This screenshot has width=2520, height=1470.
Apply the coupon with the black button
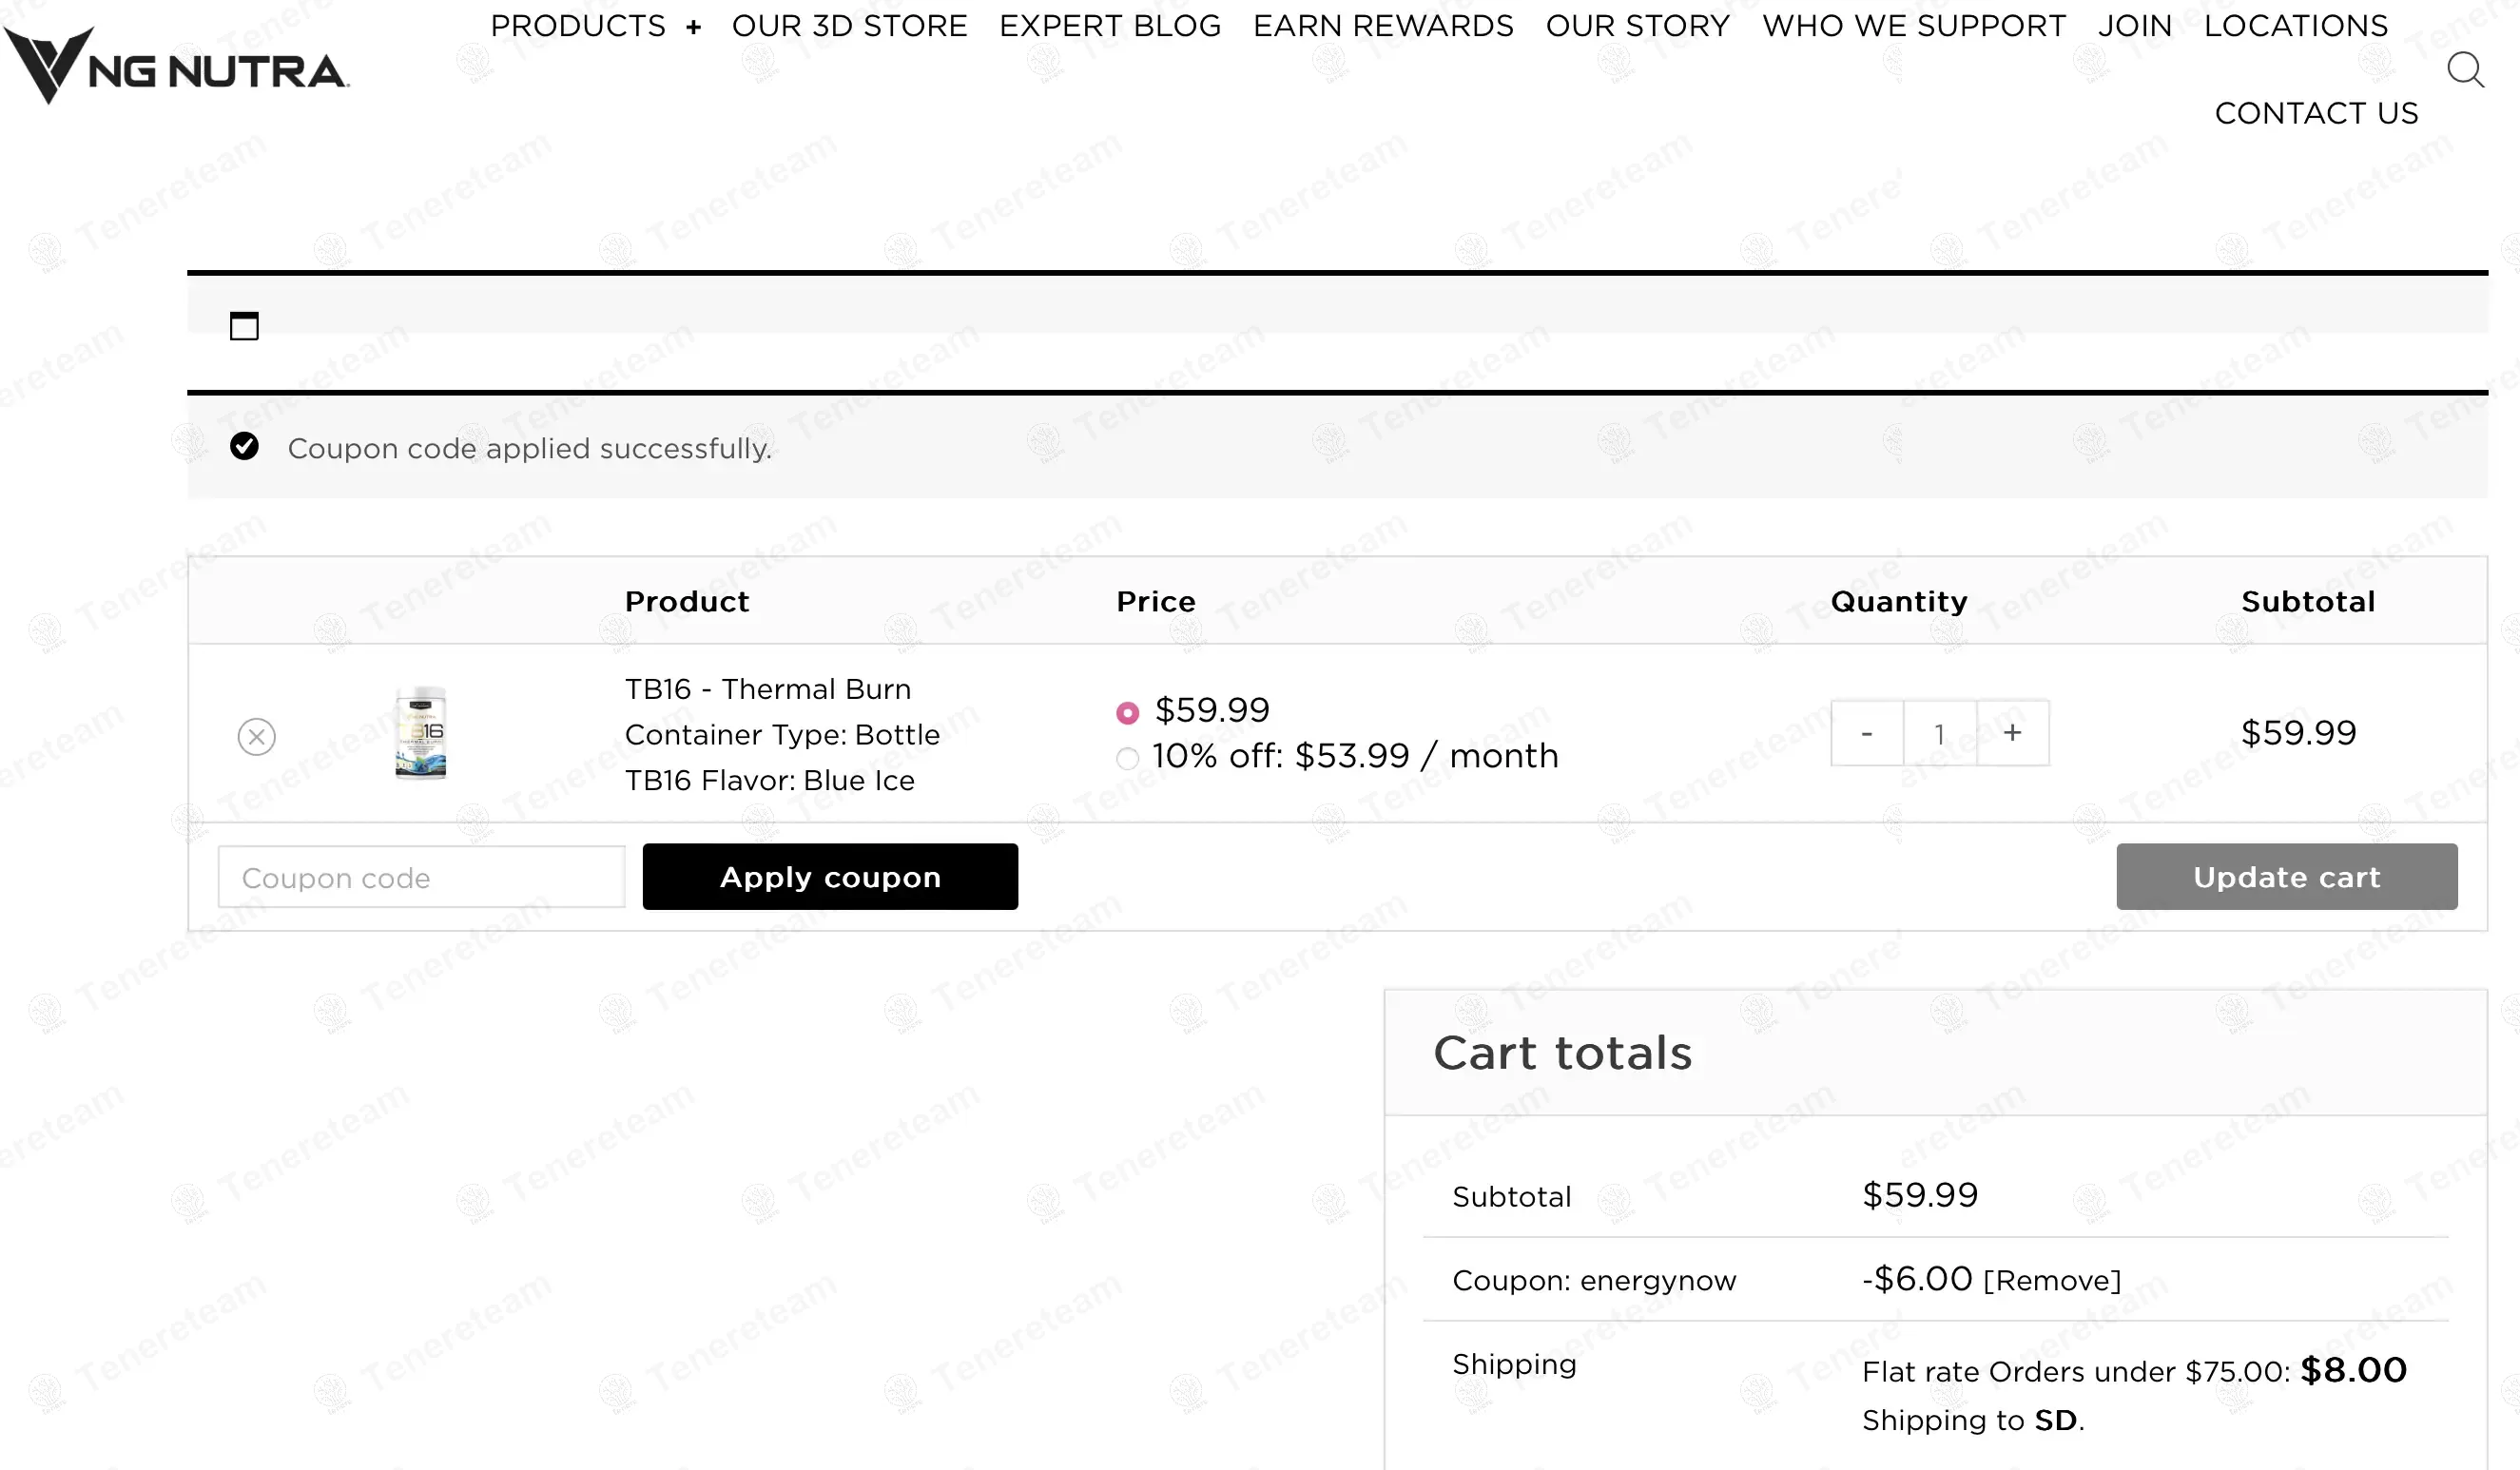click(x=830, y=877)
